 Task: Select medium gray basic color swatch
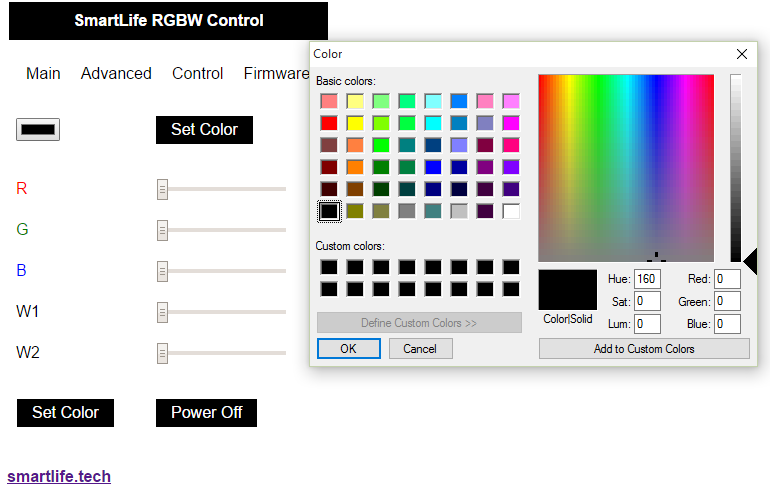[407, 211]
